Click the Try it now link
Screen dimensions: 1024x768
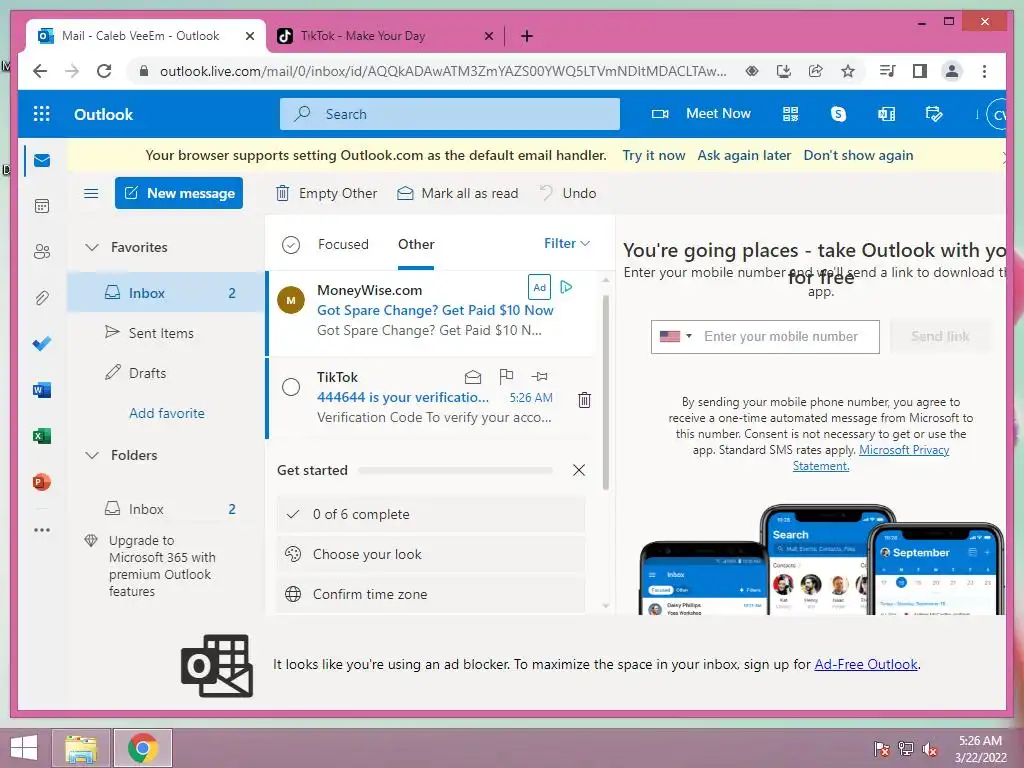pyautogui.click(x=654, y=155)
